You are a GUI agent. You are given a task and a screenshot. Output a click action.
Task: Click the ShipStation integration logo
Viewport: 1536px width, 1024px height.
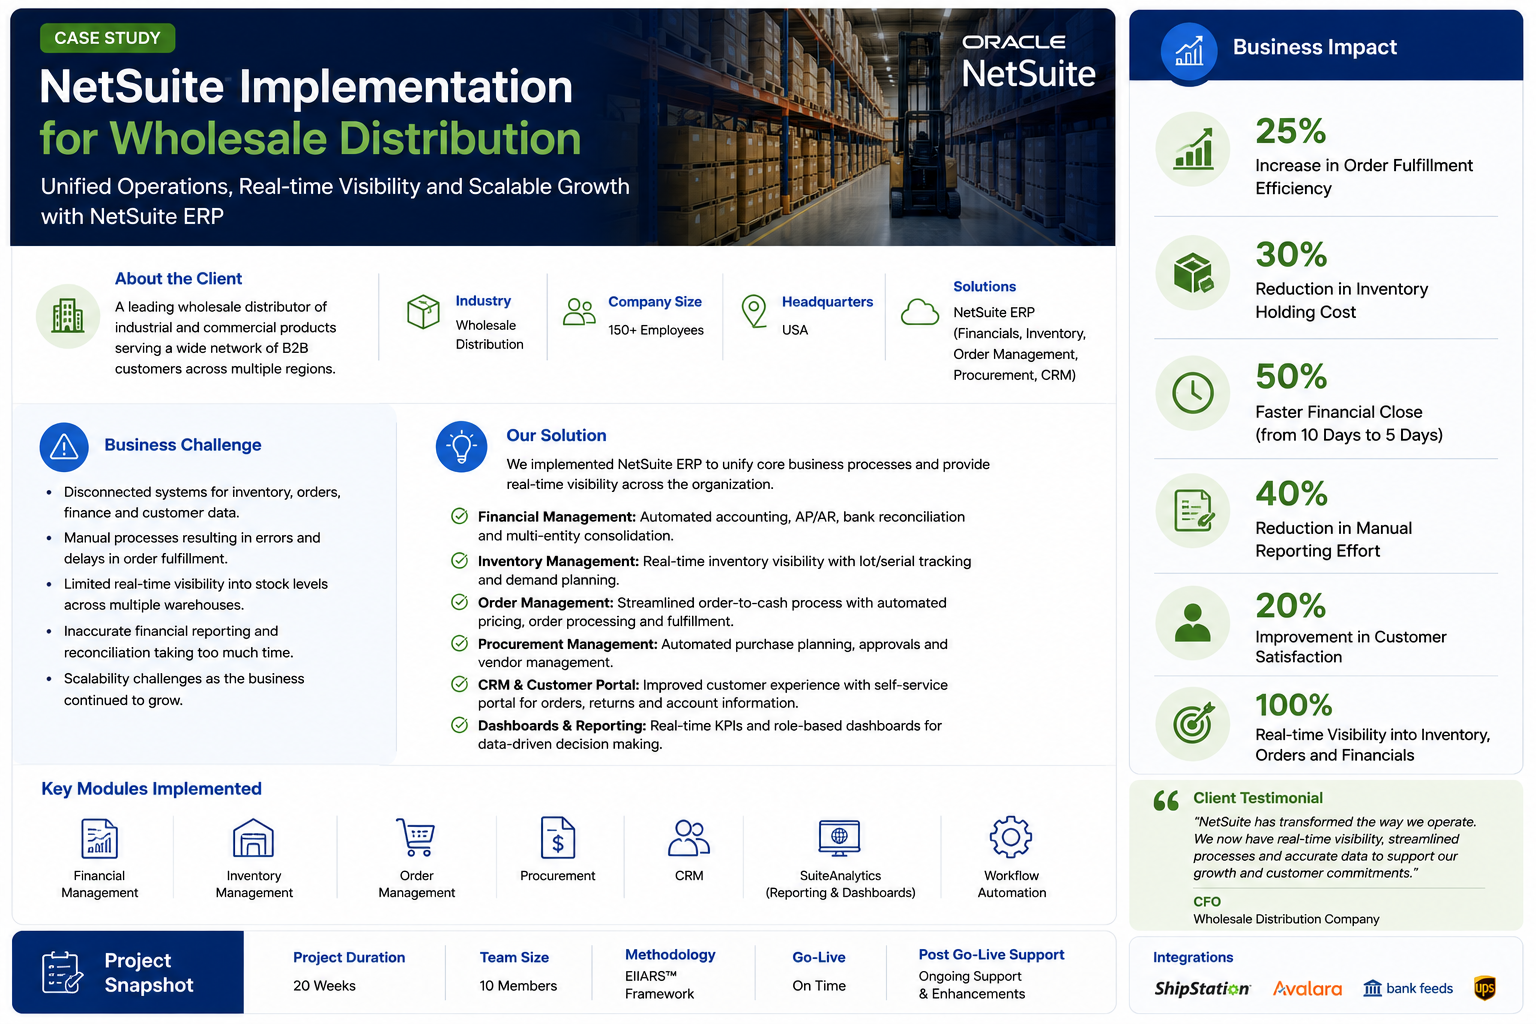[1202, 989]
